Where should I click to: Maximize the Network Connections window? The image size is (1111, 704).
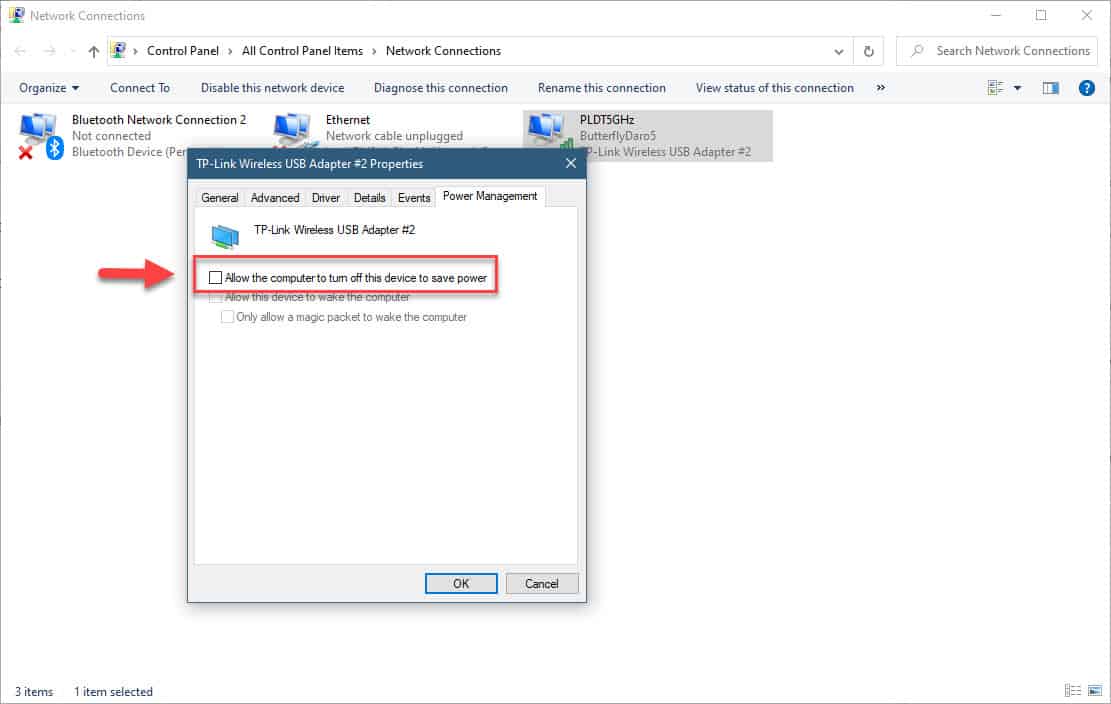coord(1041,15)
